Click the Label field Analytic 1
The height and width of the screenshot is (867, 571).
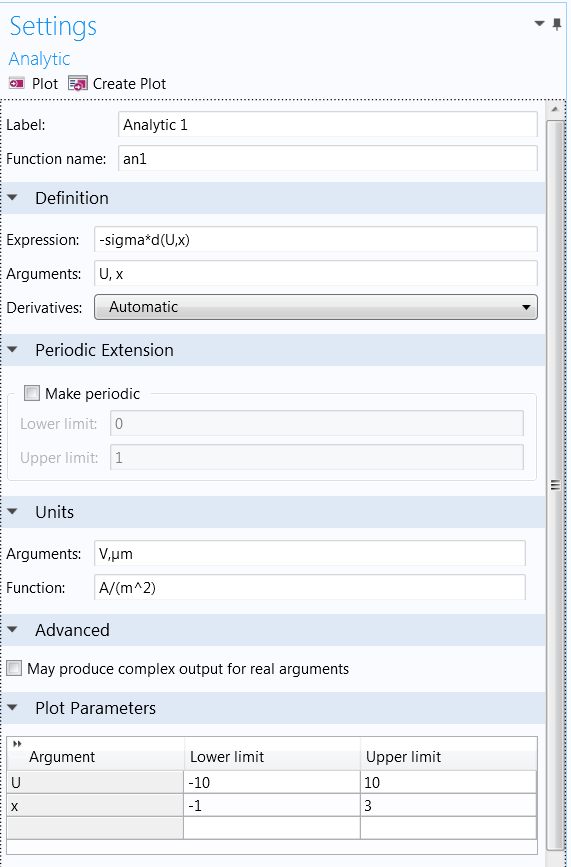tap(328, 124)
